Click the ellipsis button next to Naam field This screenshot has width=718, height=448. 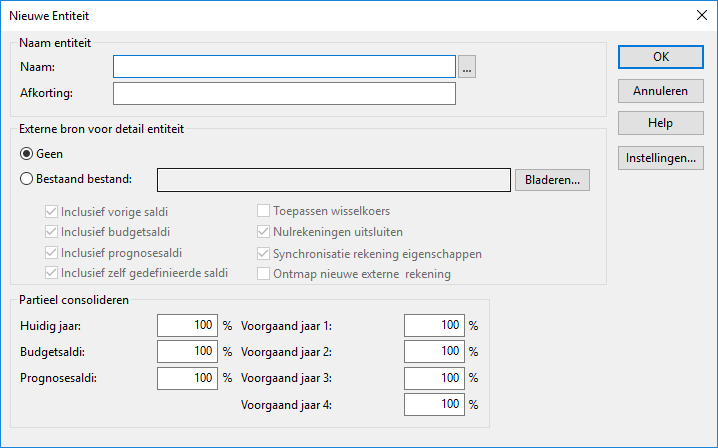coord(467,67)
